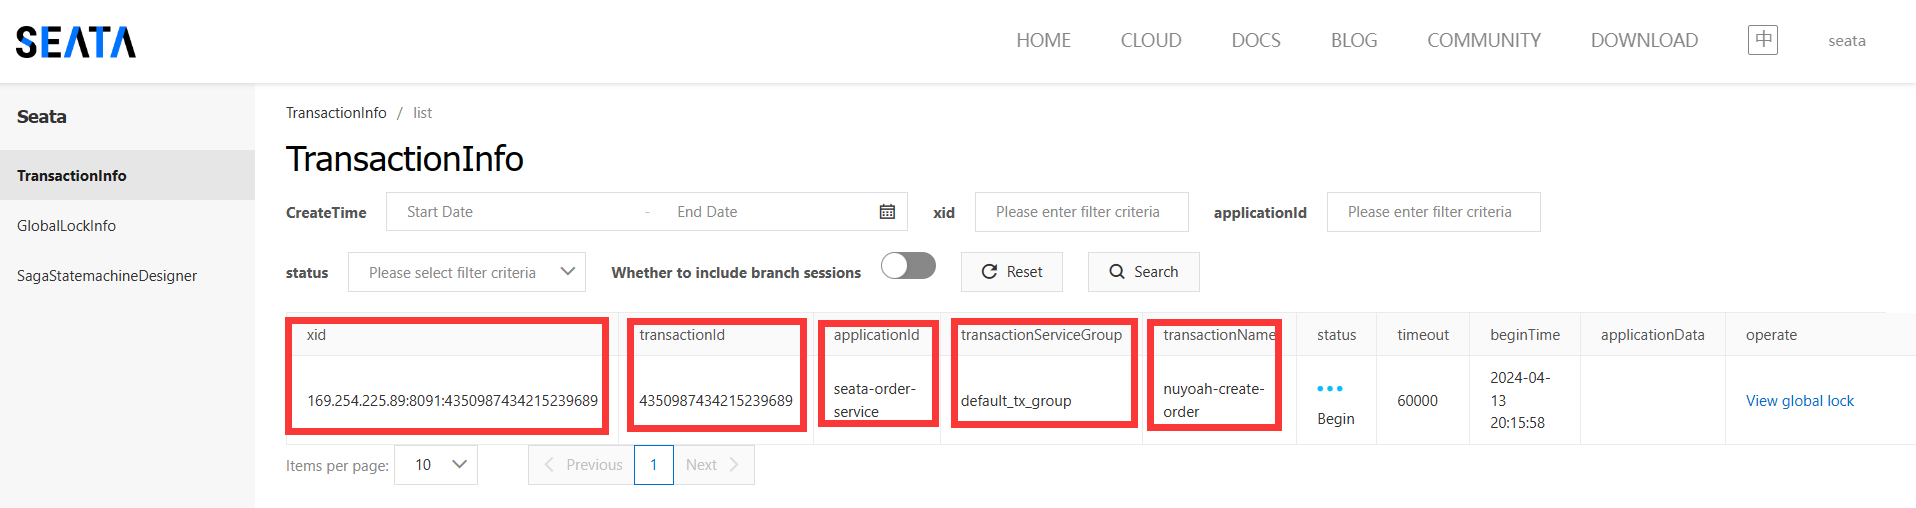Viewport: 1916px width, 508px height.
Task: Select TransactionInfo in the sidebar
Action: (72, 176)
